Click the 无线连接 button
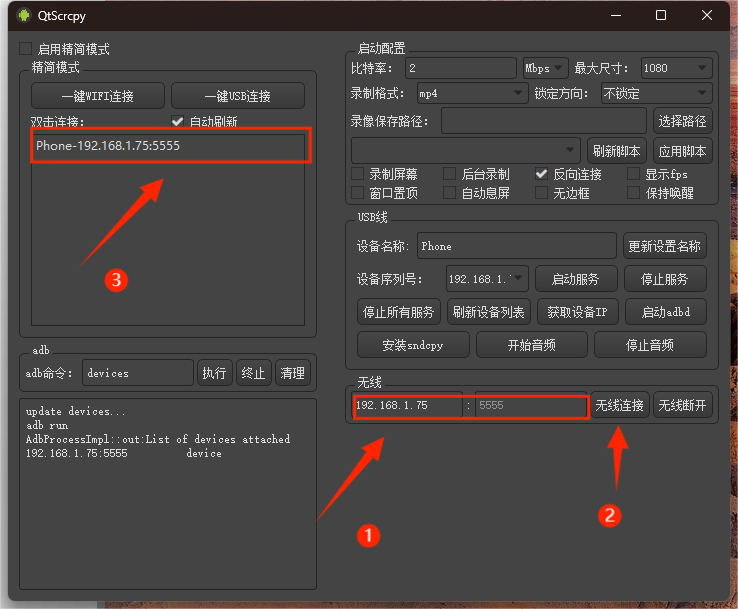Viewport: 738px width, 609px height. (x=619, y=406)
